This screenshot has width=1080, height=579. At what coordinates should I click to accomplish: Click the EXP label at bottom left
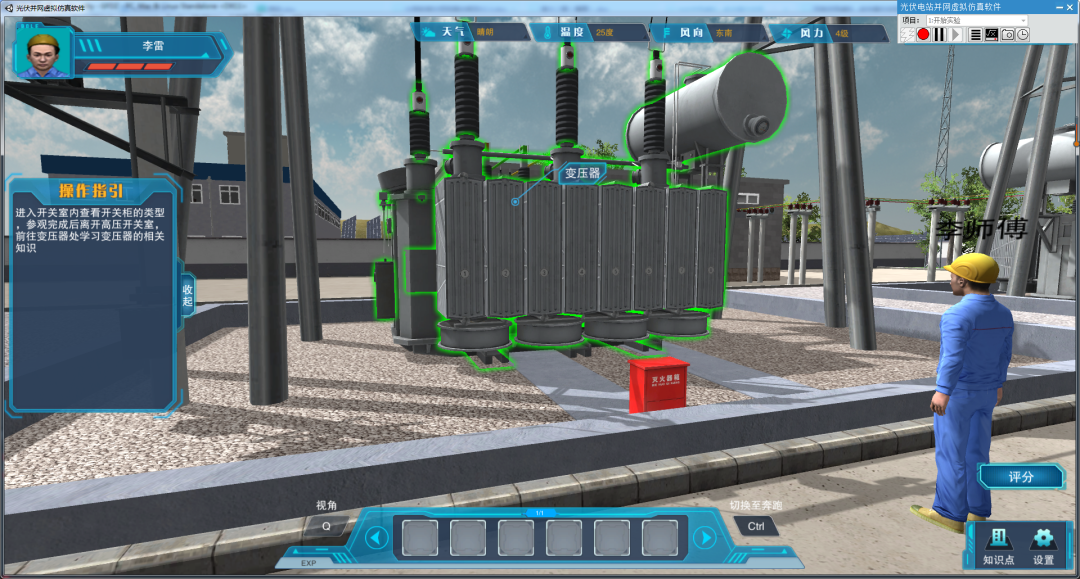point(309,563)
